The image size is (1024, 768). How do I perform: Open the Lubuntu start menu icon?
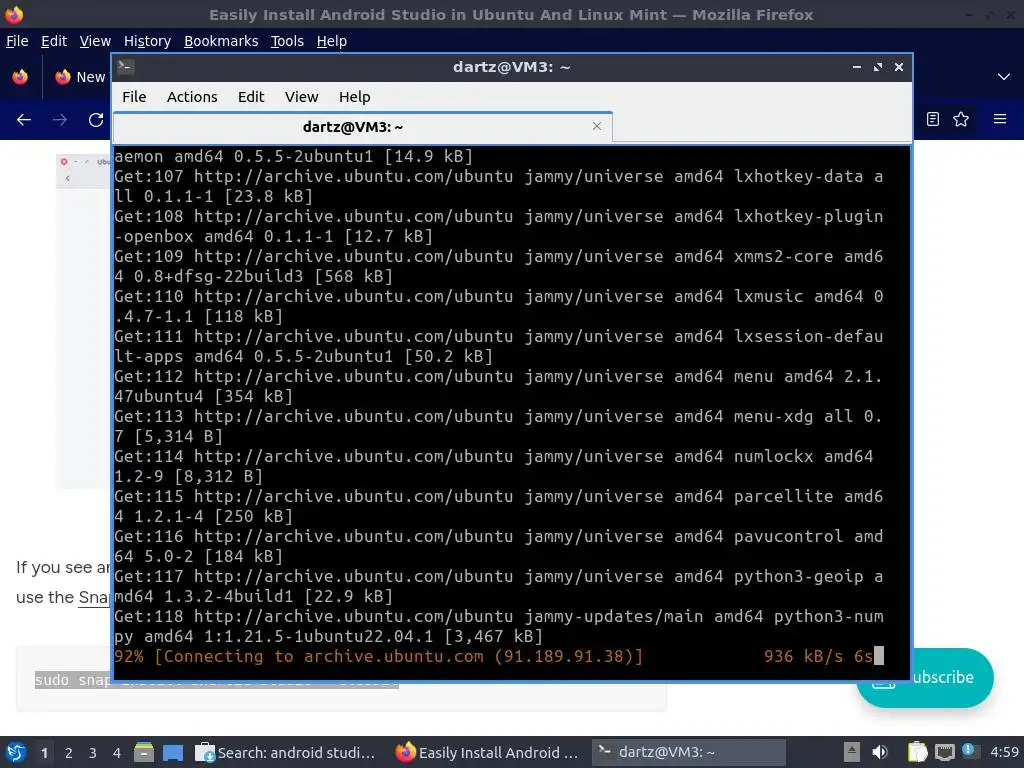16,752
